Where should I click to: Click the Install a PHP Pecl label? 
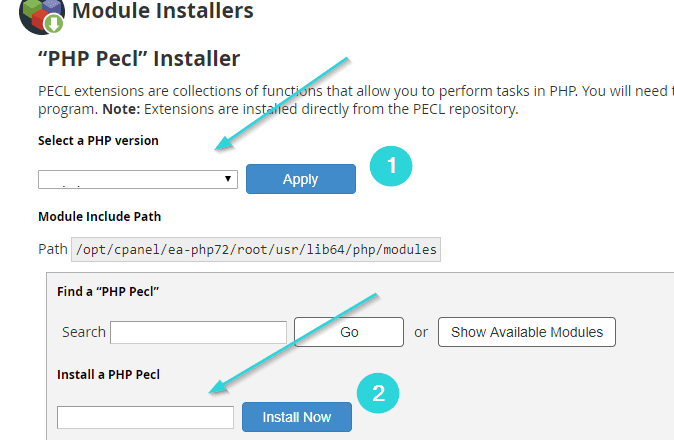(108, 374)
